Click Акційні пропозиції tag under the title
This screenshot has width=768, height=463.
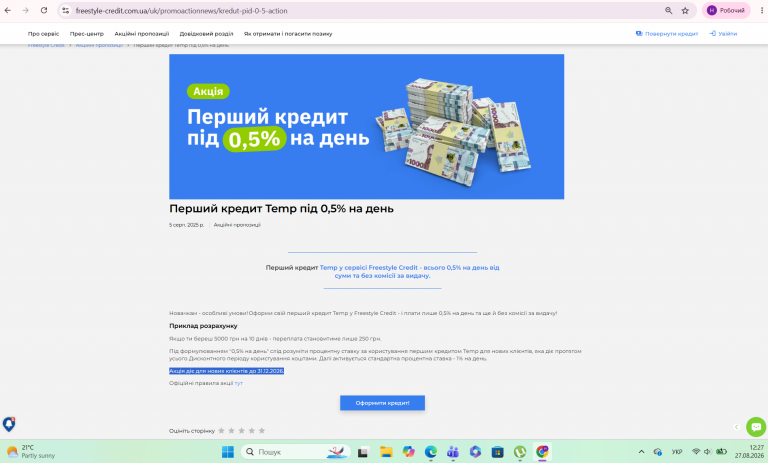(237, 225)
